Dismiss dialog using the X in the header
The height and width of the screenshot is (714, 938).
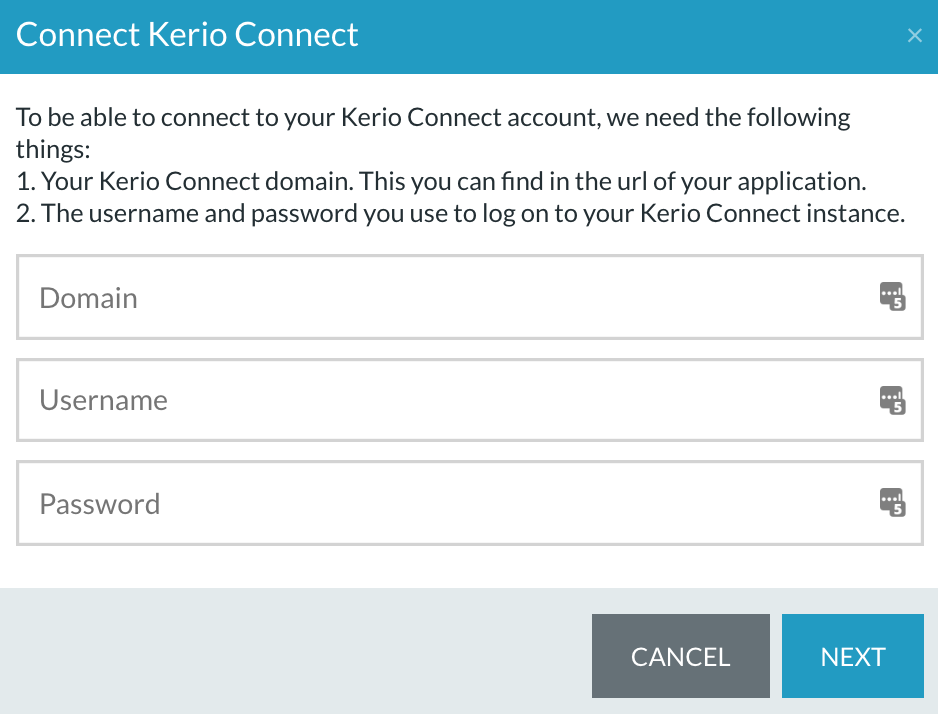[x=914, y=35]
